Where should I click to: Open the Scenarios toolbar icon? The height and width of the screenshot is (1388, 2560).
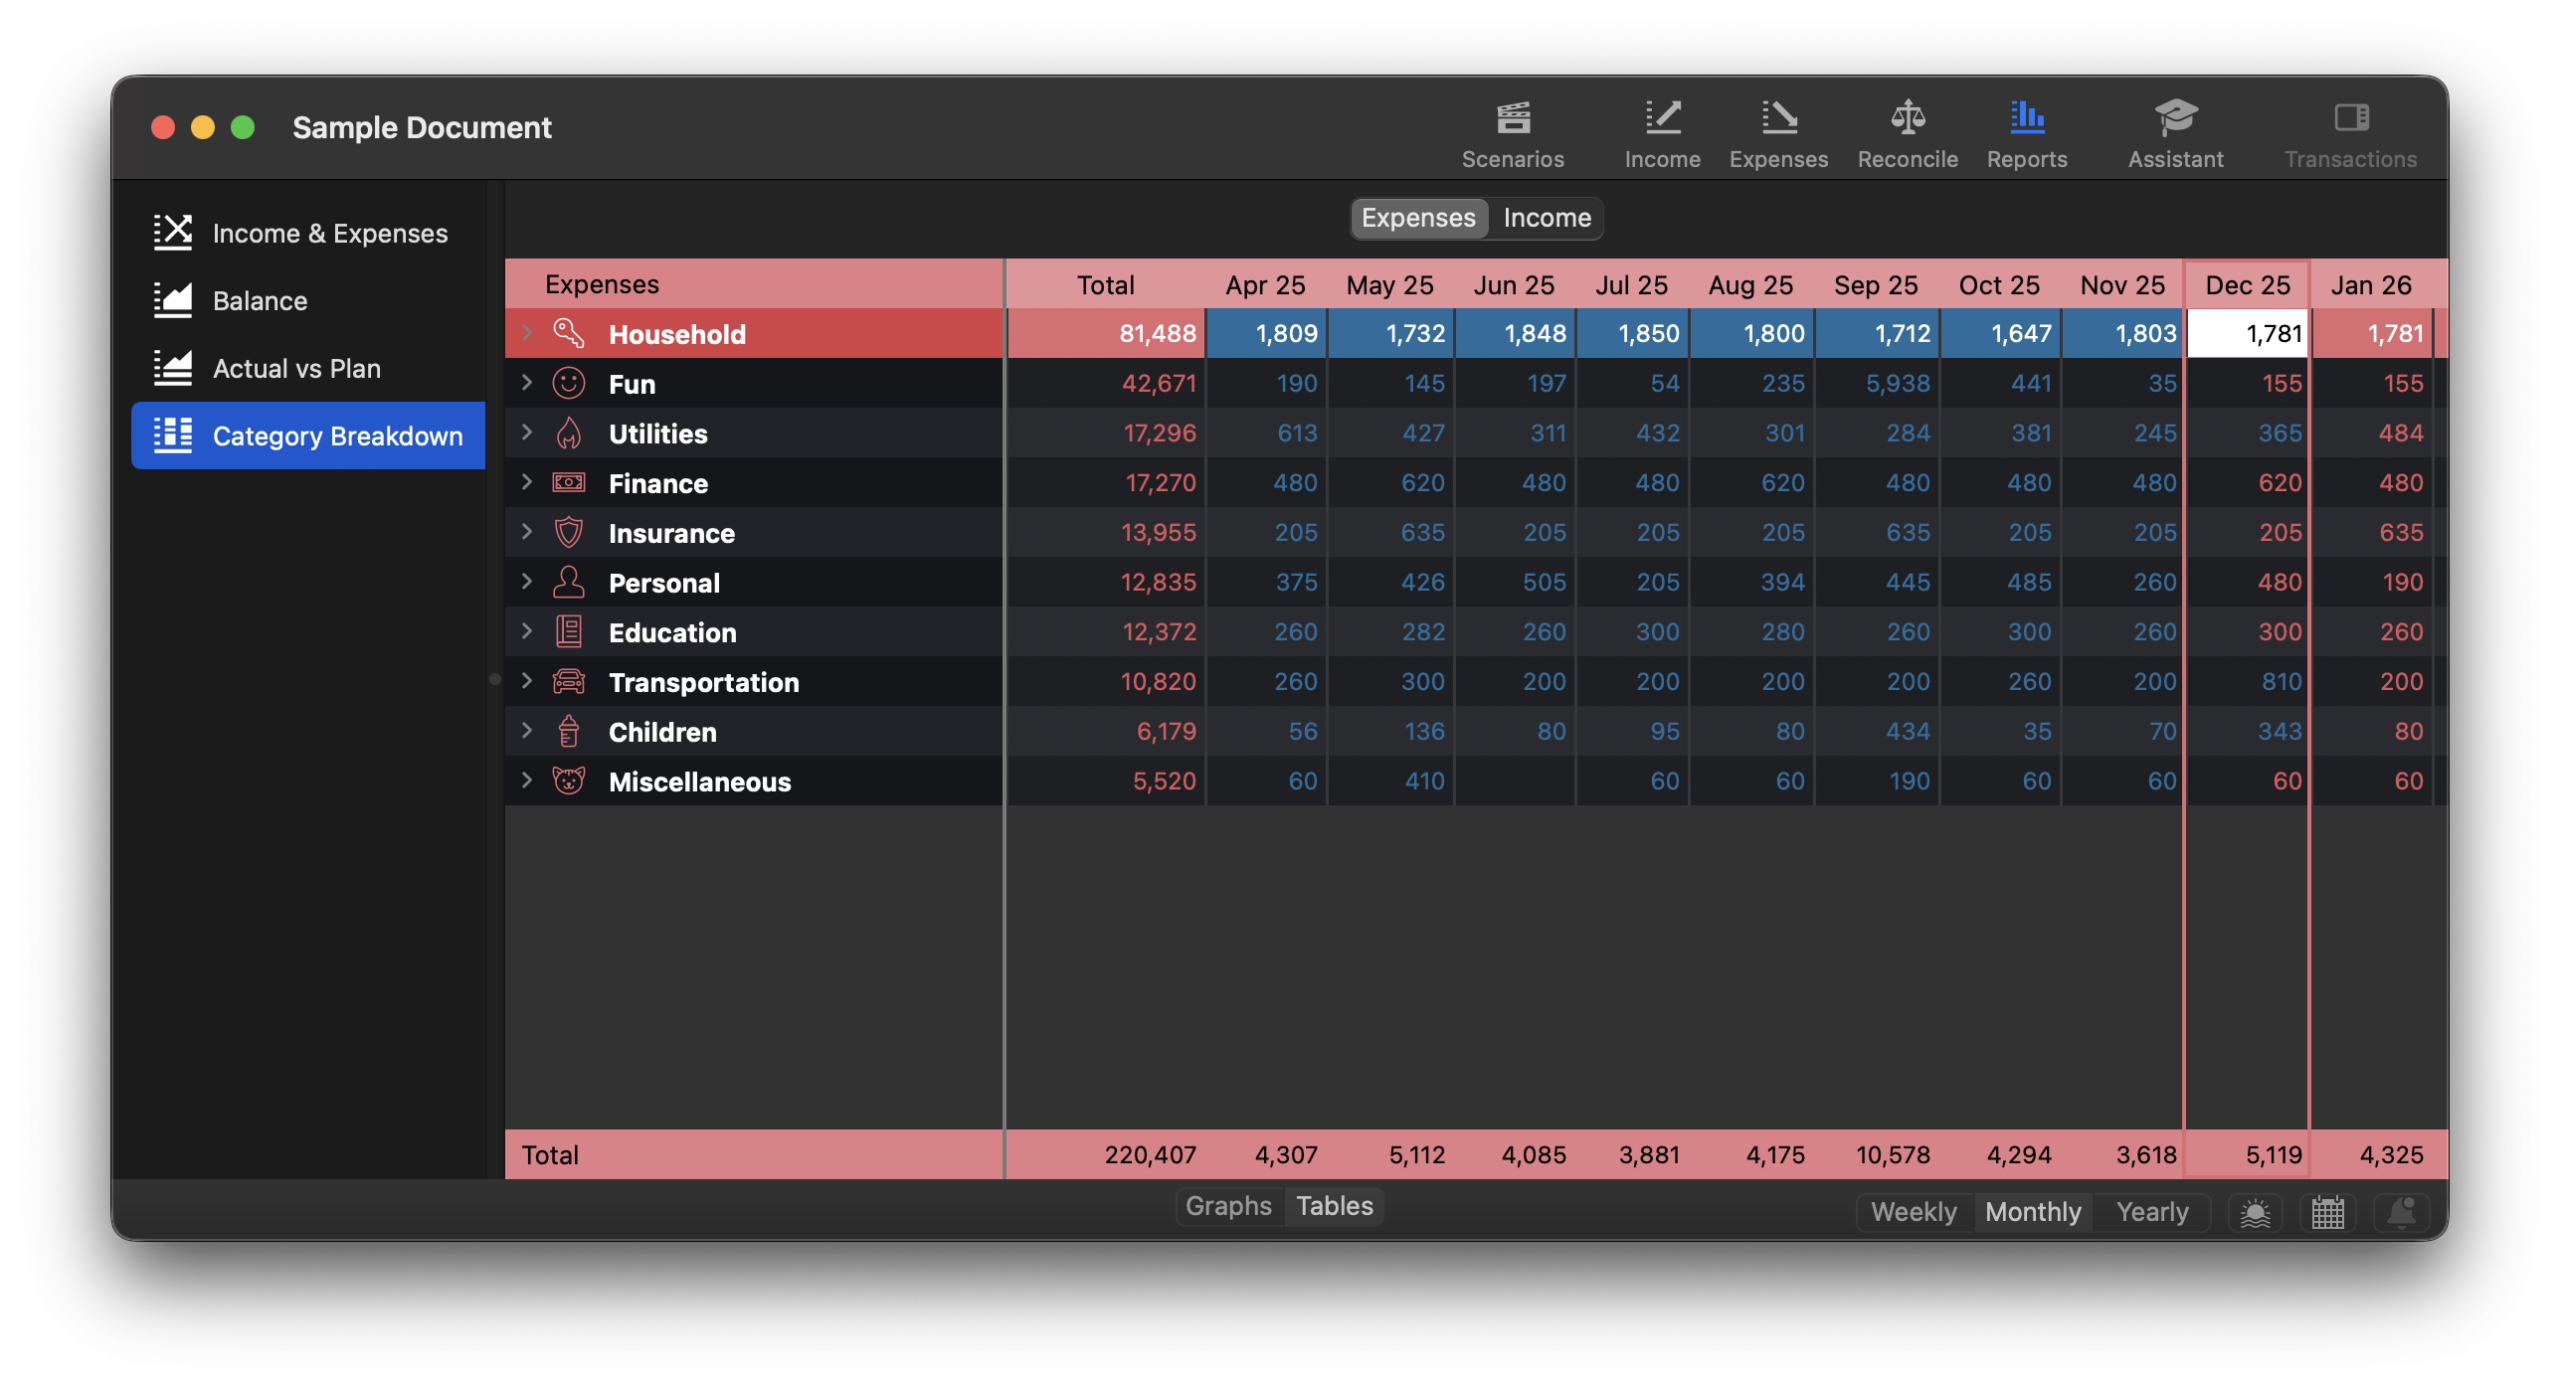click(1512, 119)
